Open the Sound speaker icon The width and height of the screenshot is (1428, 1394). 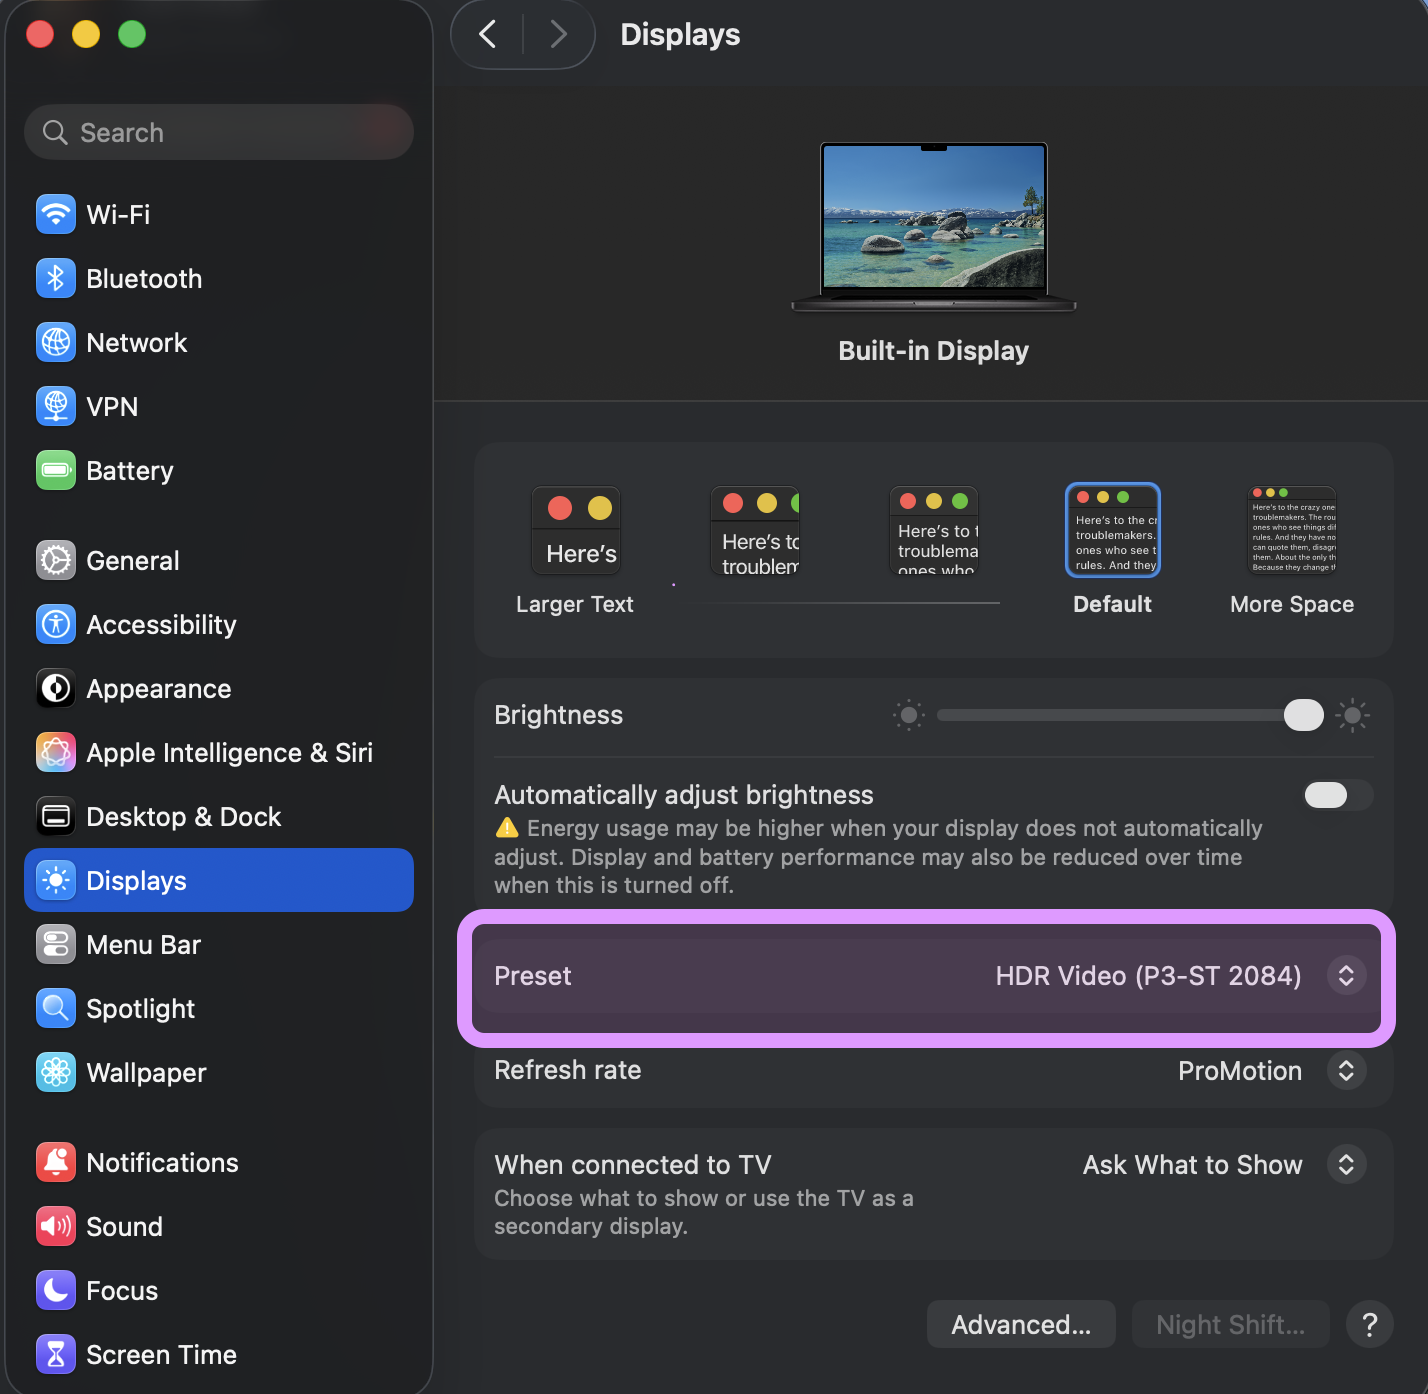point(56,1226)
